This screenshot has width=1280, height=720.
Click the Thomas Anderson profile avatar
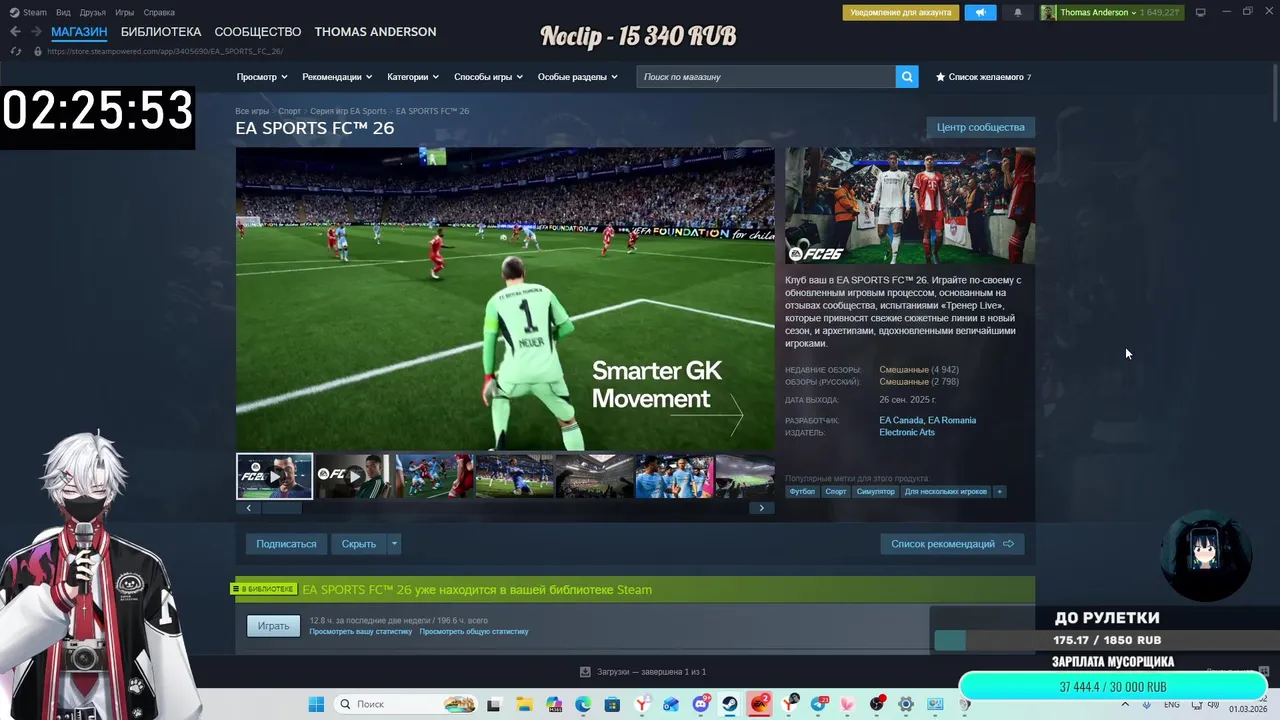point(1048,13)
